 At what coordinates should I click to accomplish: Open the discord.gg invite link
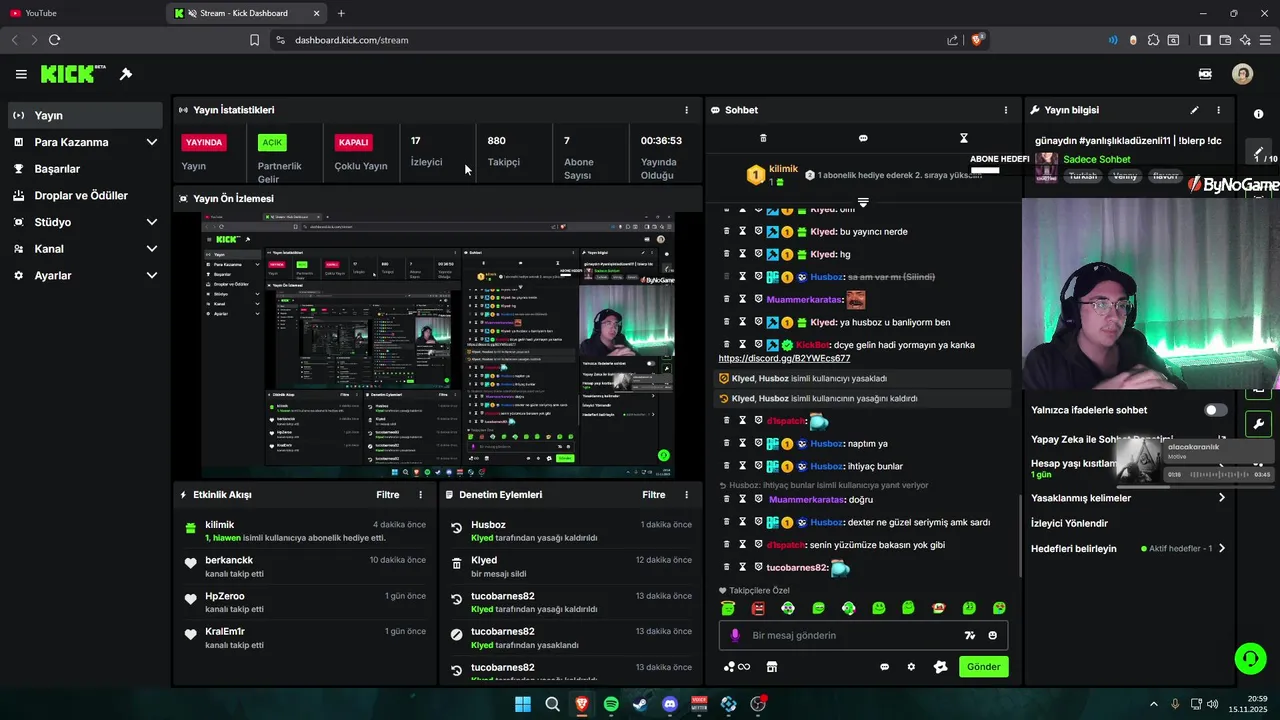[x=784, y=358]
